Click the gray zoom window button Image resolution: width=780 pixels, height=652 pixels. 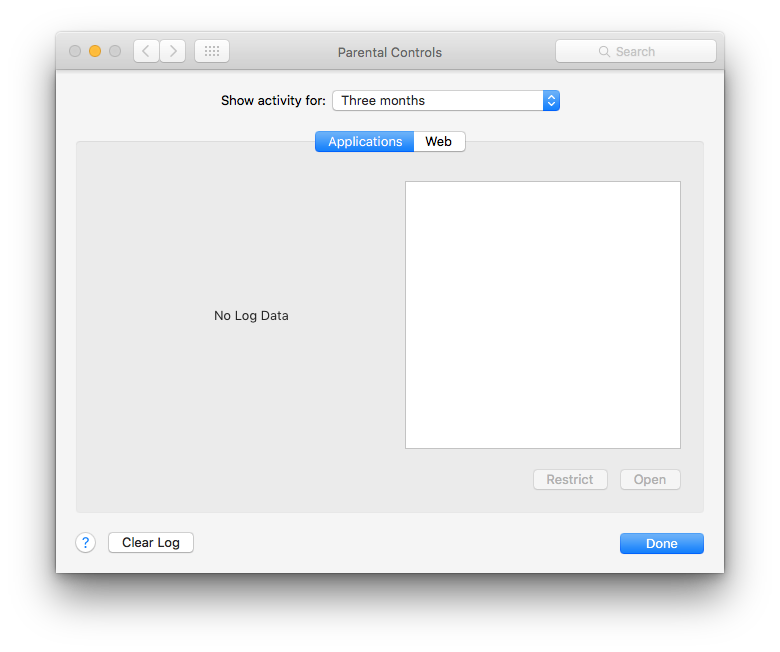coord(115,51)
